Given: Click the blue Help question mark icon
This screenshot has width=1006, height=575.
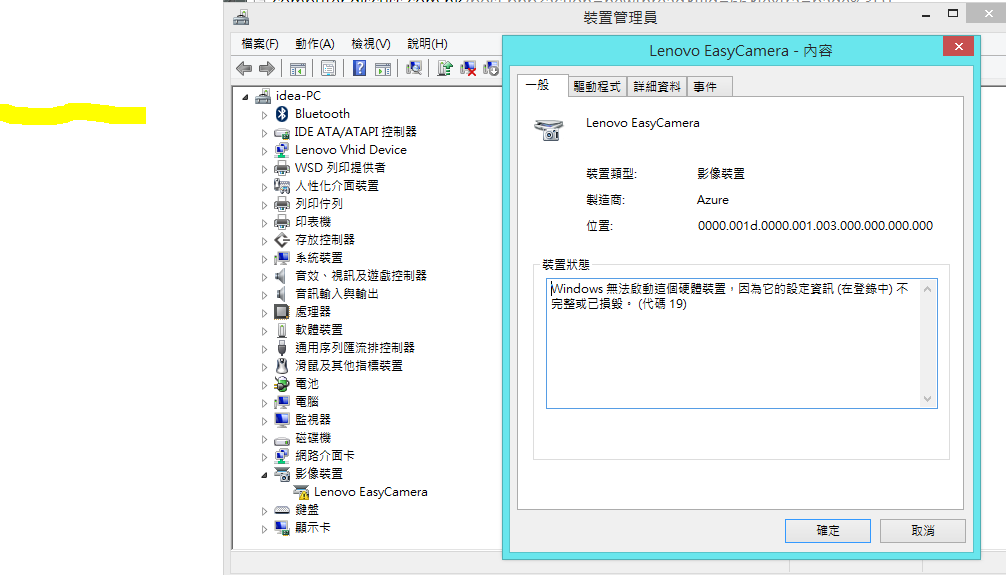Looking at the screenshot, I should 359,68.
